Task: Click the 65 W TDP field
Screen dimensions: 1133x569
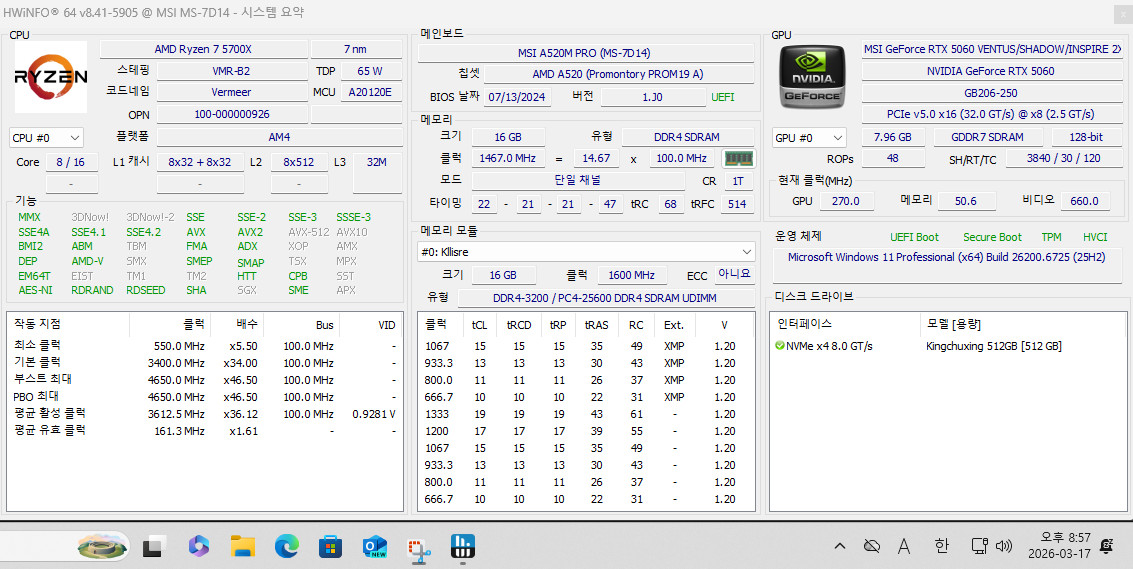Action: (370, 71)
